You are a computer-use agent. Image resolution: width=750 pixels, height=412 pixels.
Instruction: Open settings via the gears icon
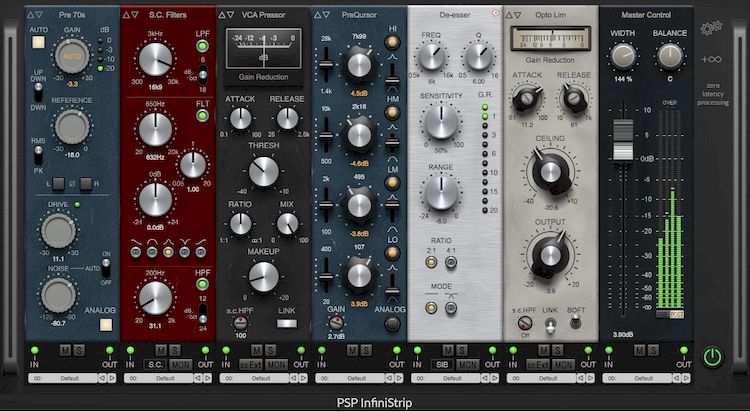[711, 29]
